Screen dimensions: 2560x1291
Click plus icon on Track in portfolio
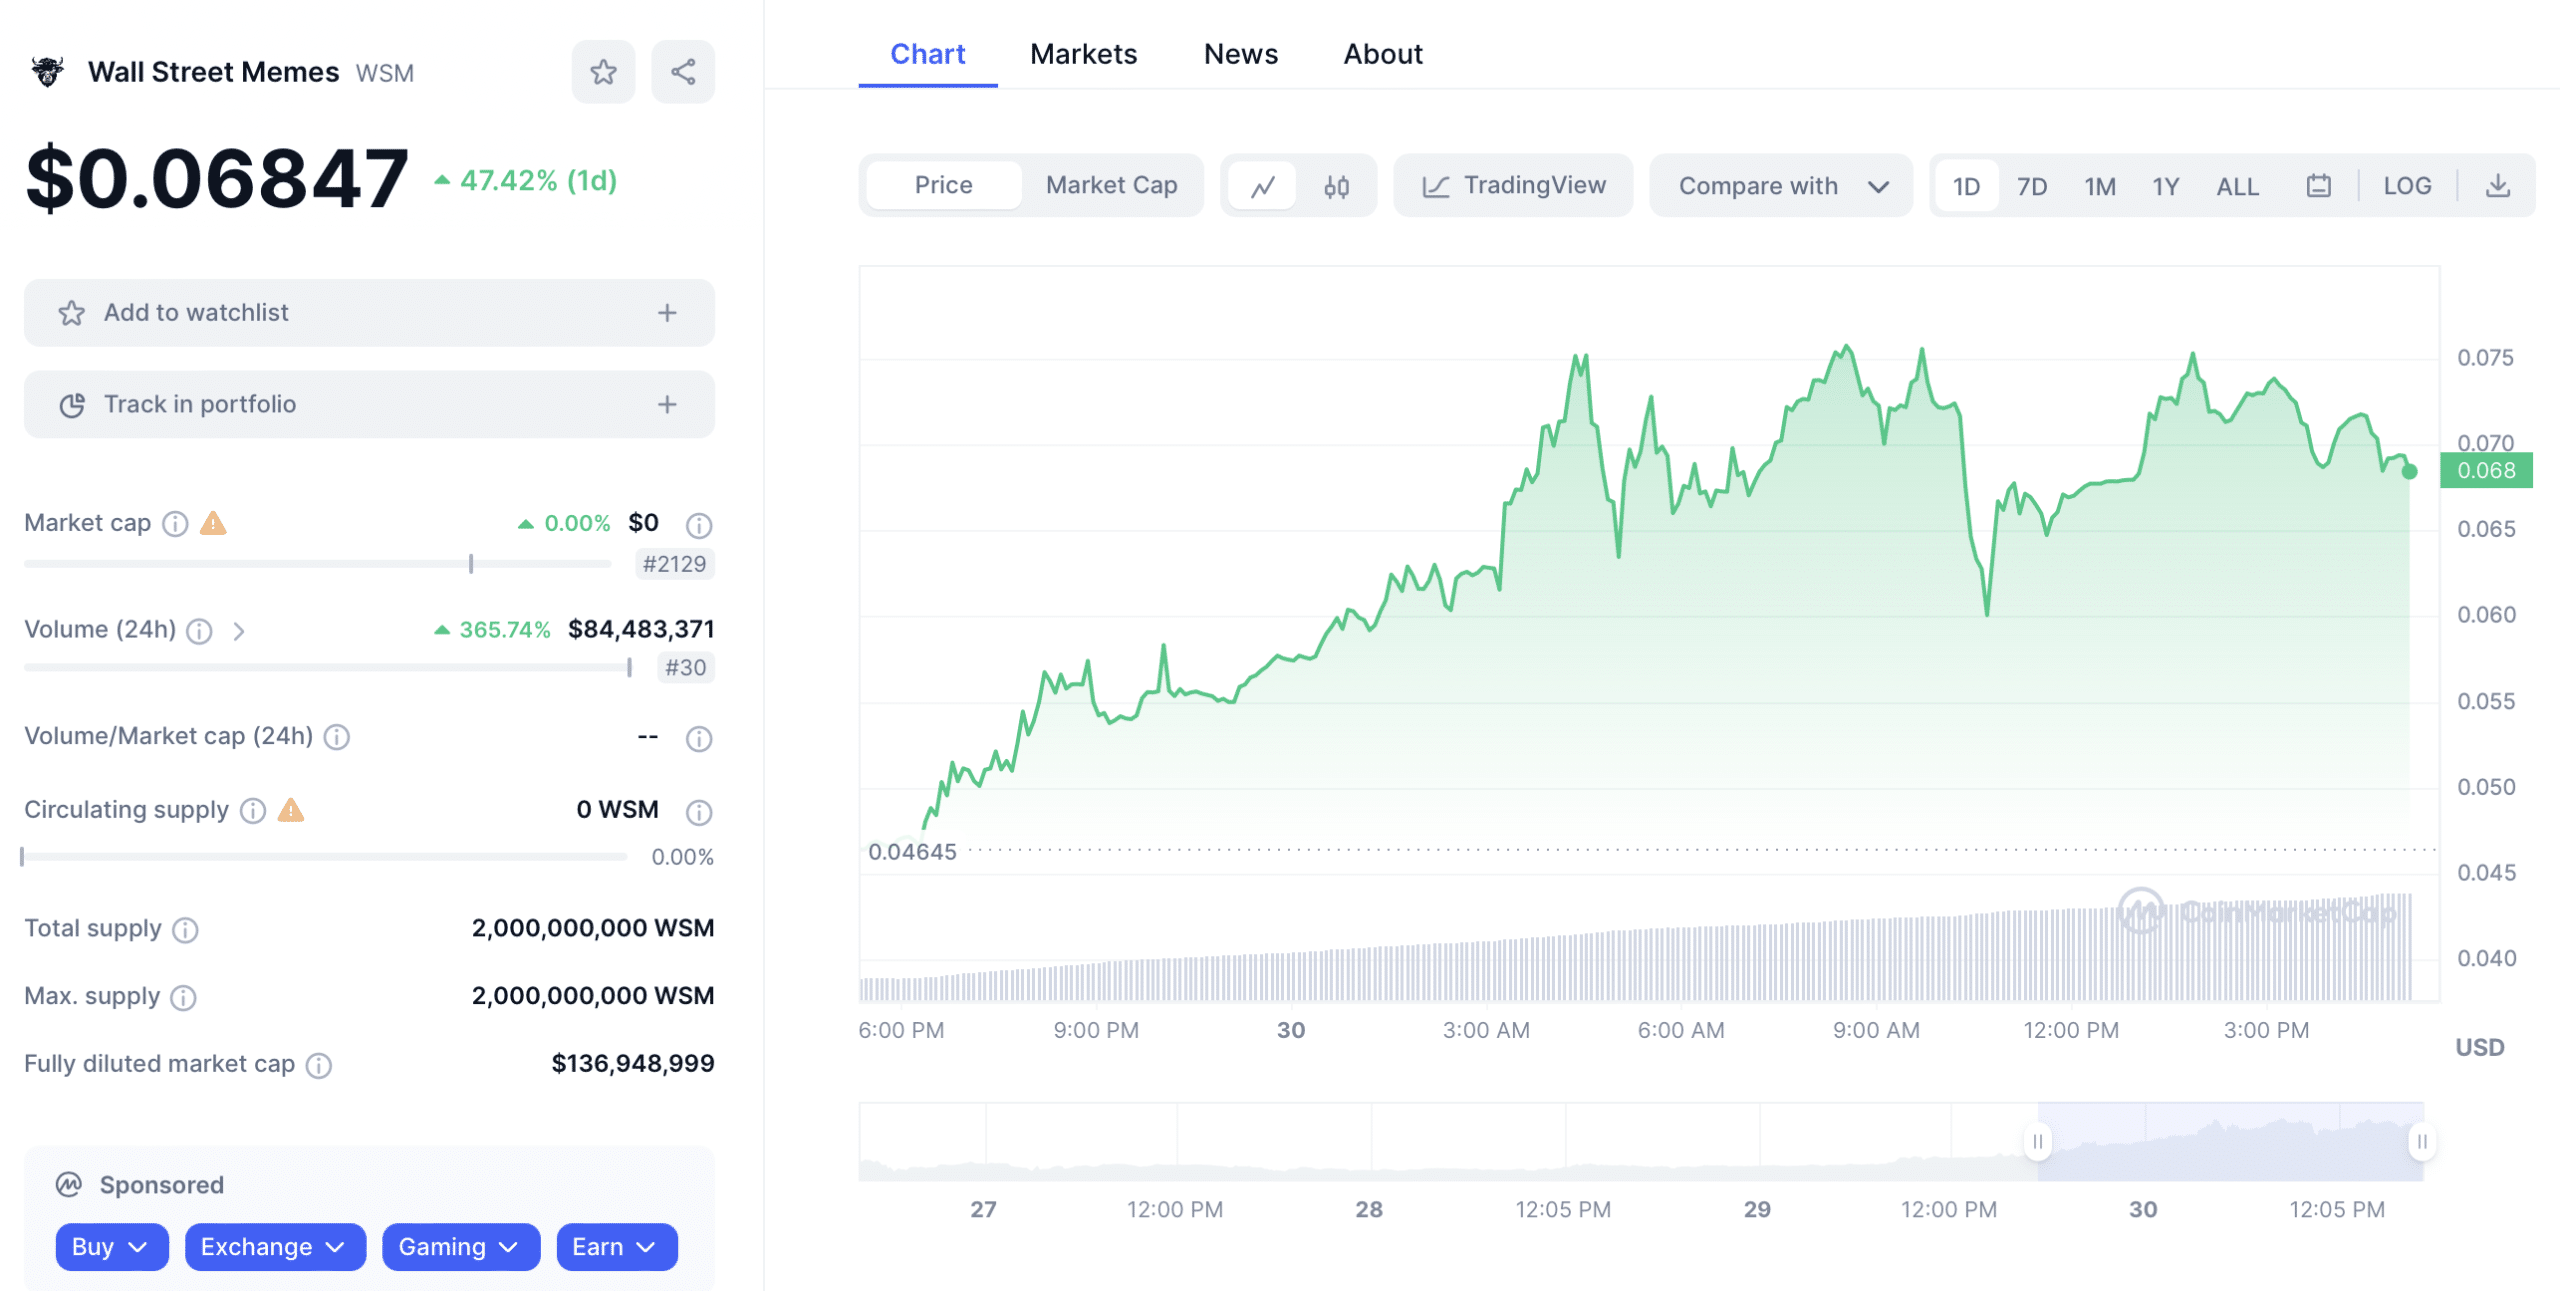[x=667, y=405]
